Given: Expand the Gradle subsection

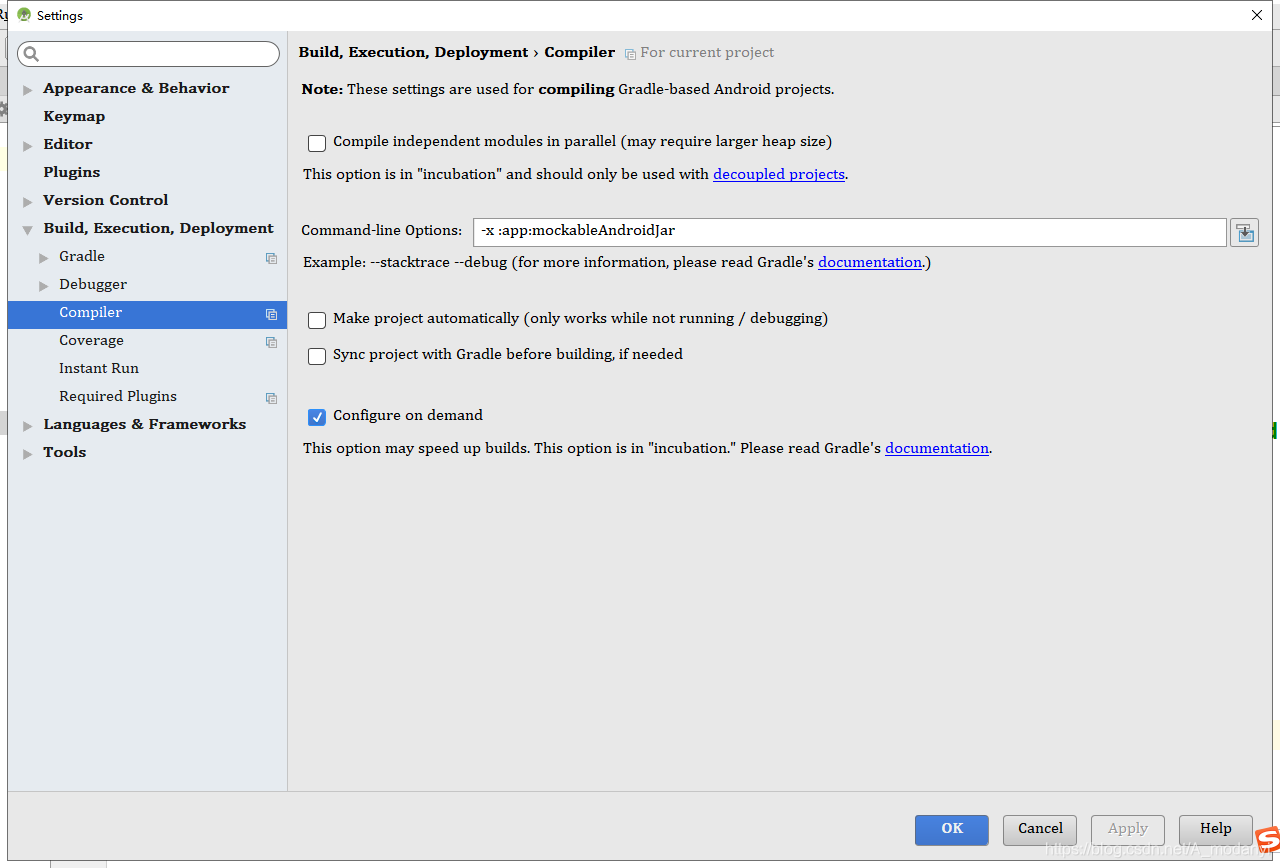Looking at the screenshot, I should pos(44,258).
